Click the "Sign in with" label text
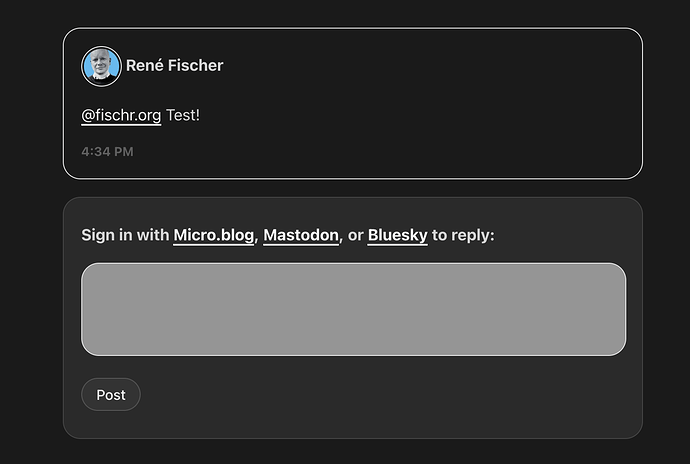 [x=125, y=235]
